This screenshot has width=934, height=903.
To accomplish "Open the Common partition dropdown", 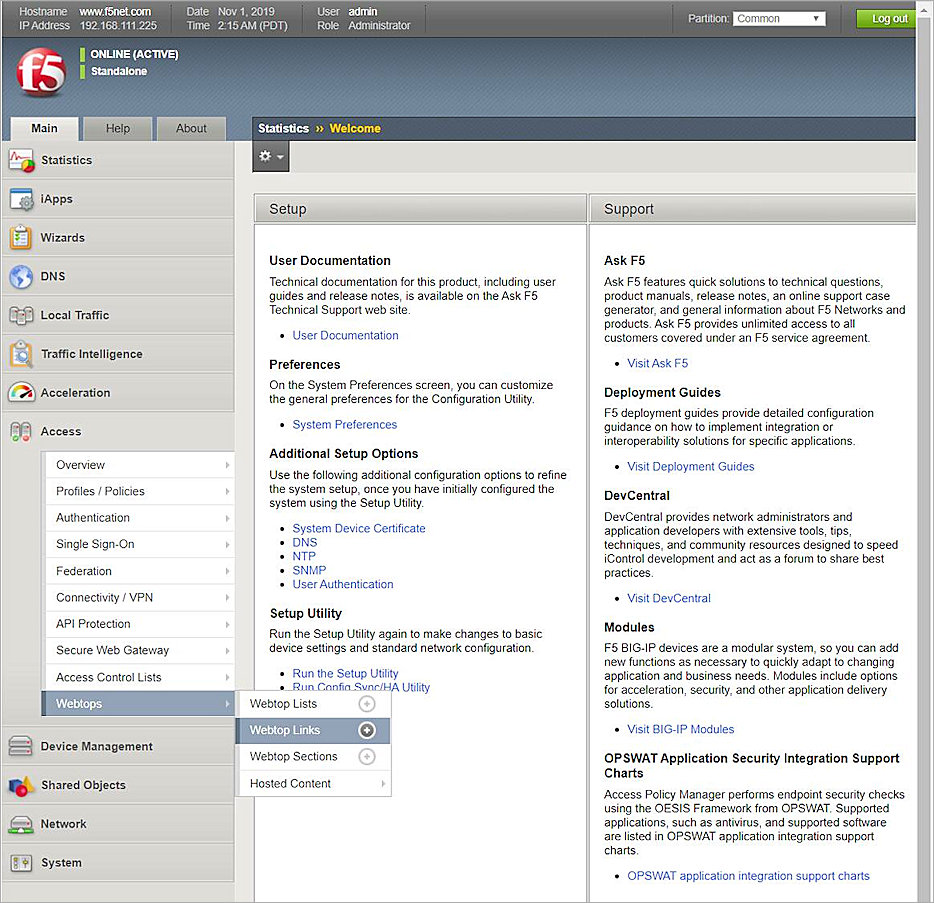I will (779, 17).
